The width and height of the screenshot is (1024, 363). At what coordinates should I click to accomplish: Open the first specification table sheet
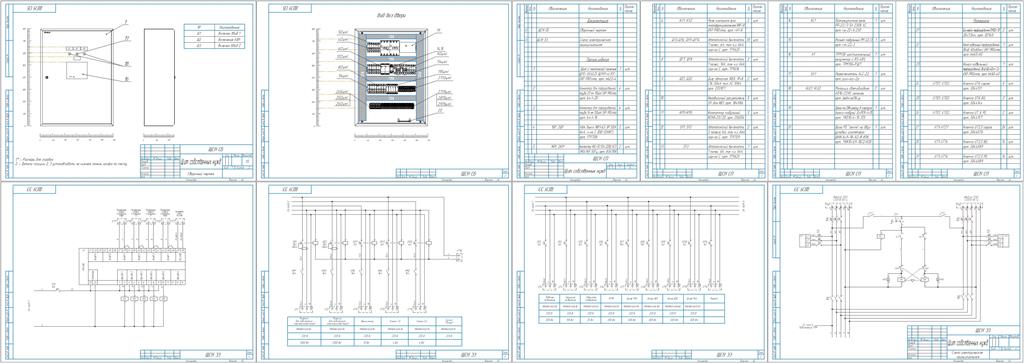point(577,90)
